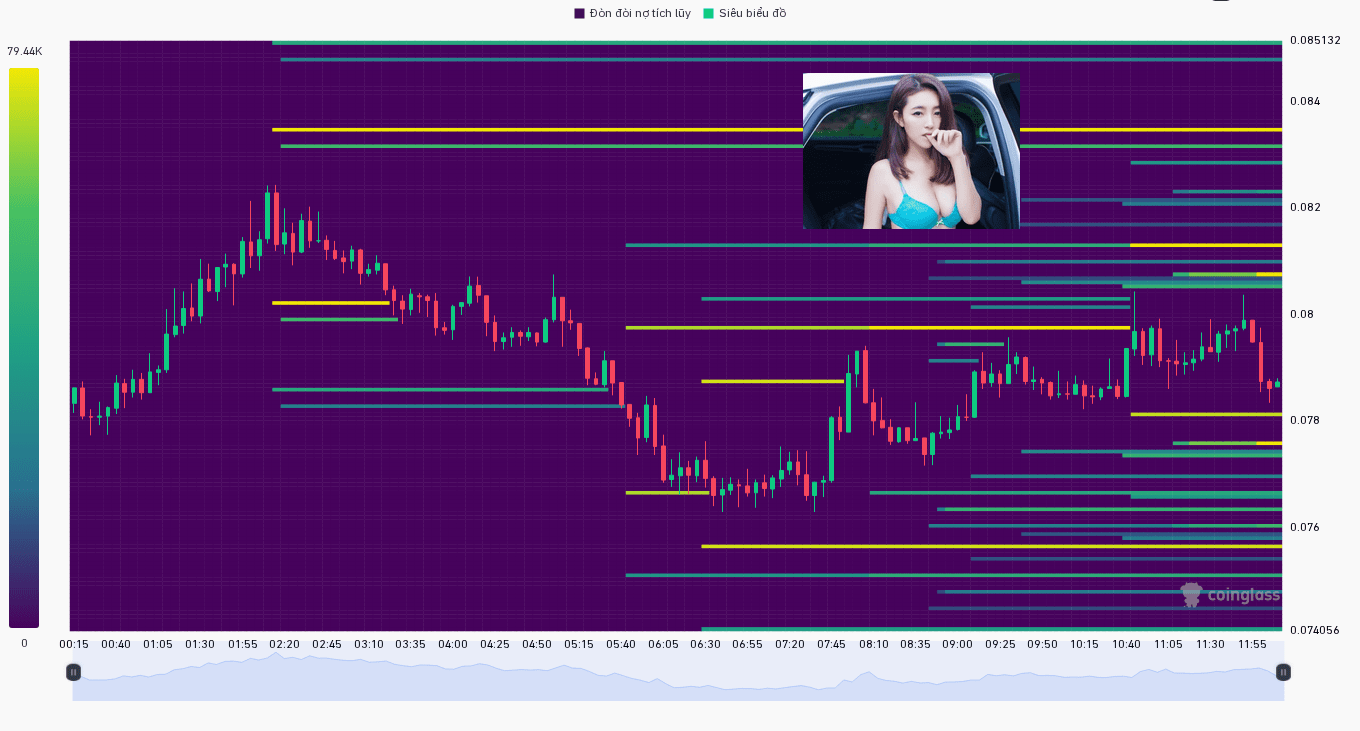Click the 04:25 time axis label

(x=495, y=644)
